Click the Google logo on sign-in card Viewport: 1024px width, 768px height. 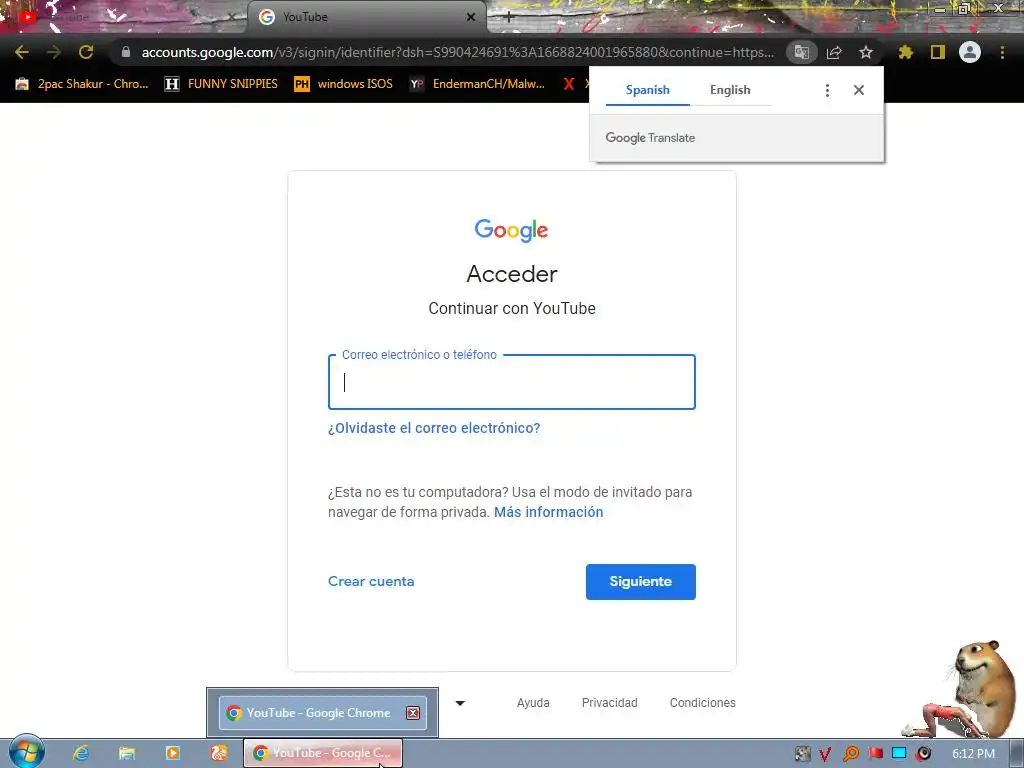[x=511, y=230]
